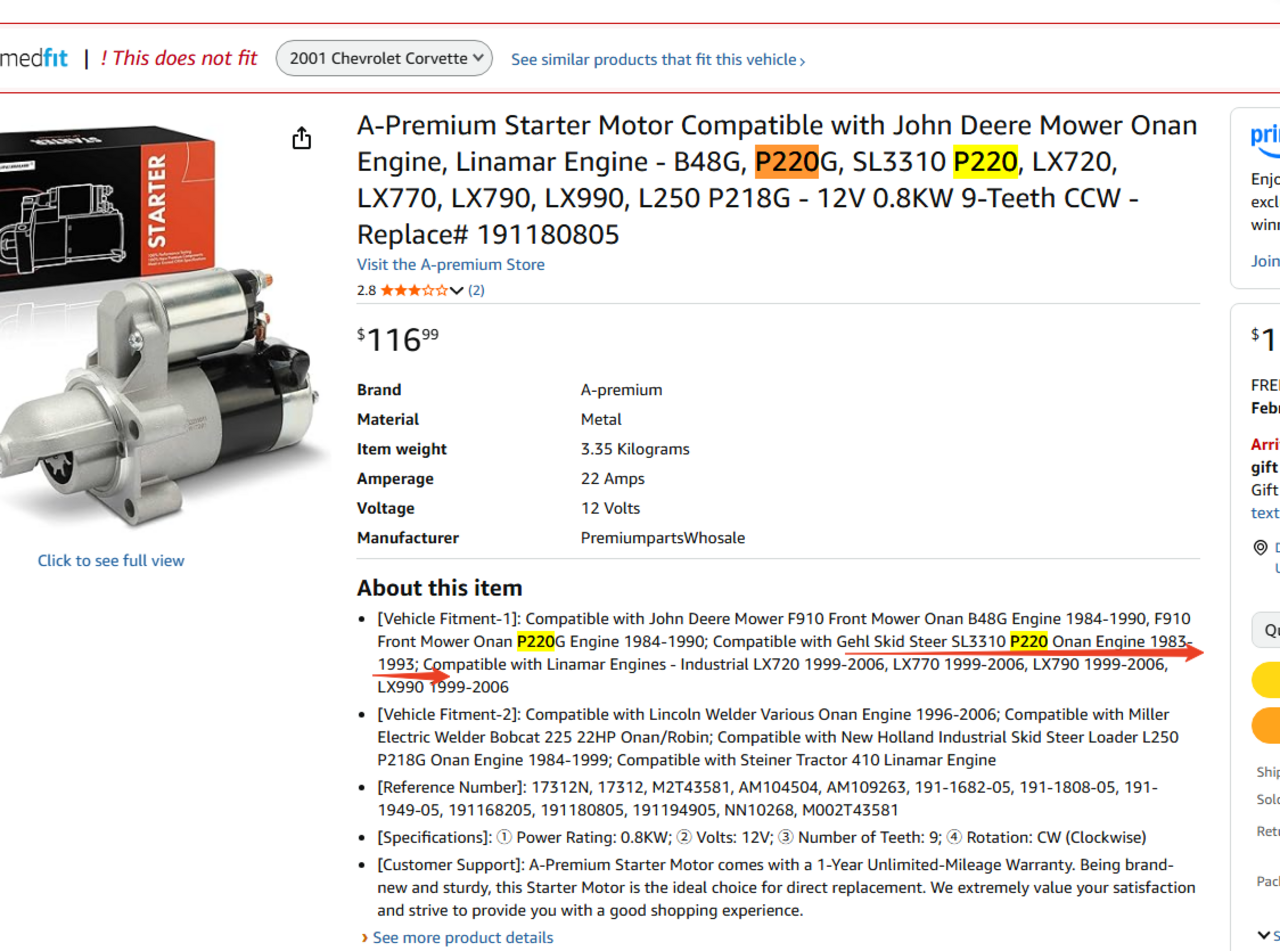Click to see full view of image
Screen dimensions: 1280x951
point(111,561)
